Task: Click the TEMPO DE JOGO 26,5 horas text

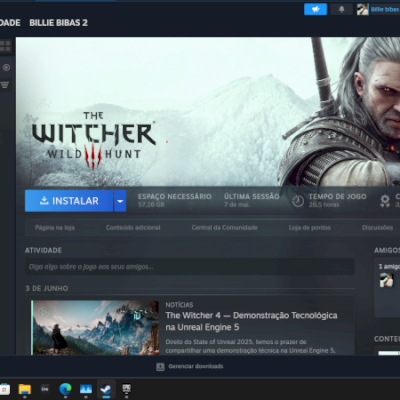Action: coord(337,200)
